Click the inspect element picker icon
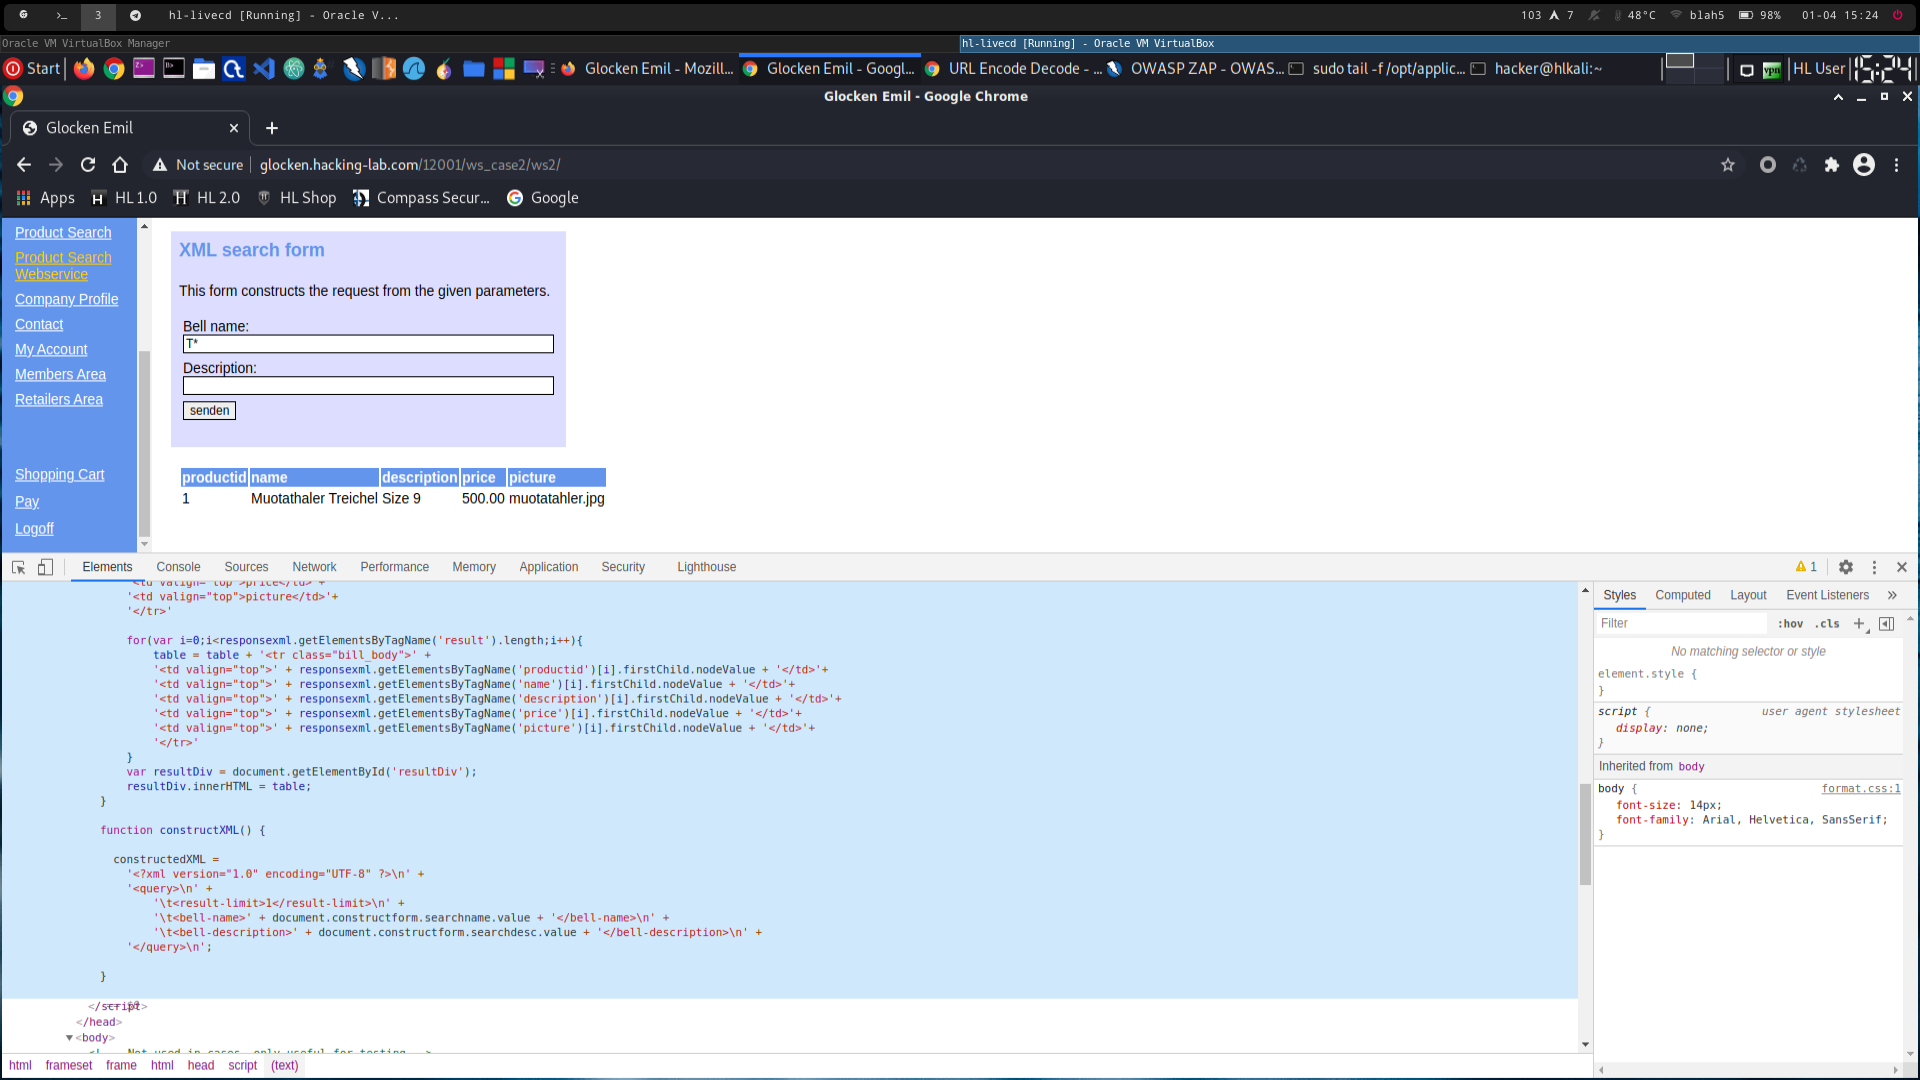The height and width of the screenshot is (1080, 1920). [18, 567]
